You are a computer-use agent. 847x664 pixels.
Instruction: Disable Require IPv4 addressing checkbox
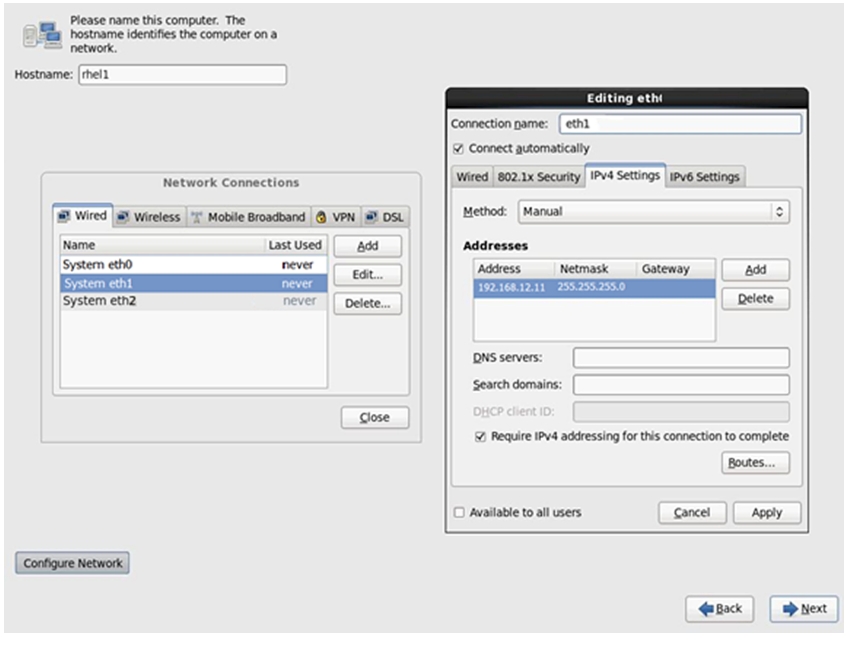(480, 437)
